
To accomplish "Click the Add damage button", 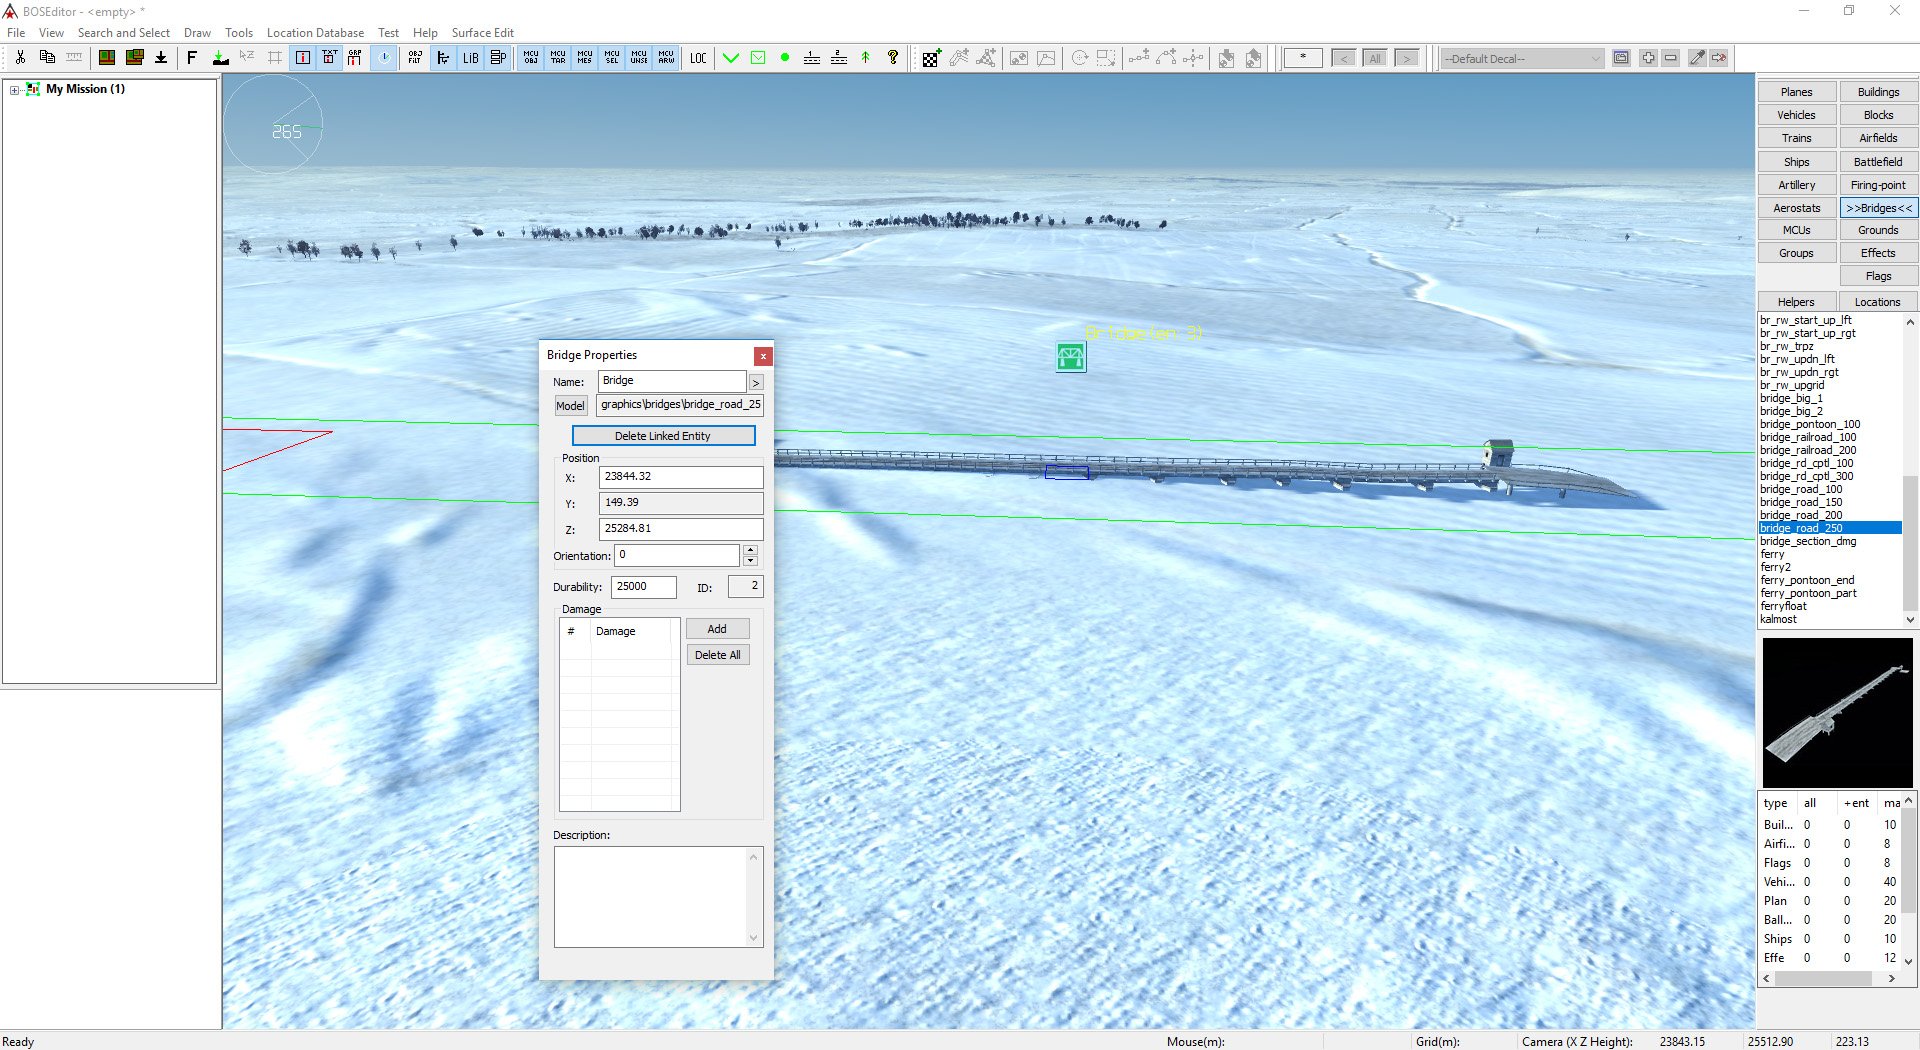I will (x=717, y=629).
